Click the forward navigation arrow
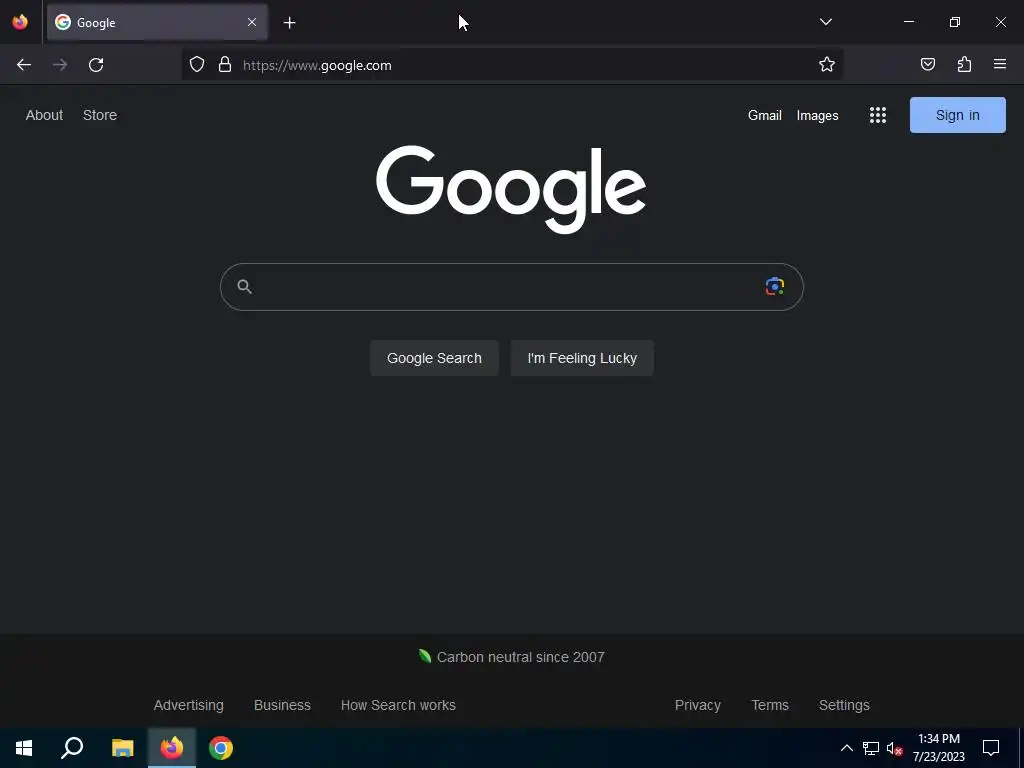This screenshot has height=768, width=1024. click(x=60, y=65)
